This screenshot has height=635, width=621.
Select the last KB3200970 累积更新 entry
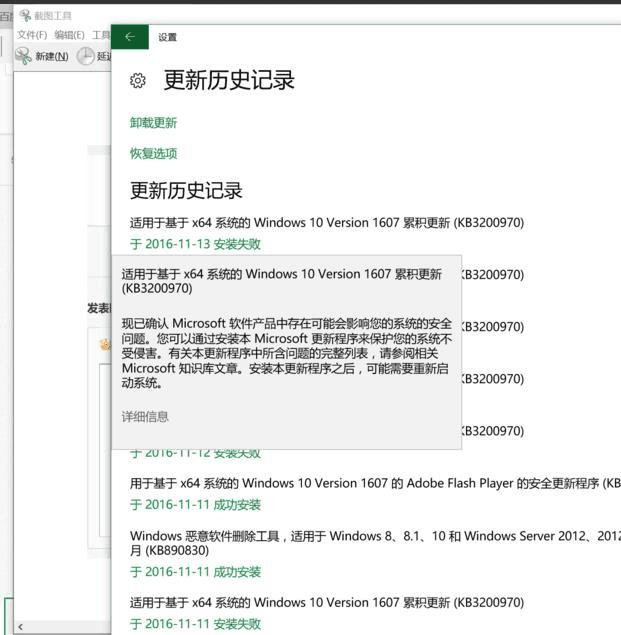327,603
